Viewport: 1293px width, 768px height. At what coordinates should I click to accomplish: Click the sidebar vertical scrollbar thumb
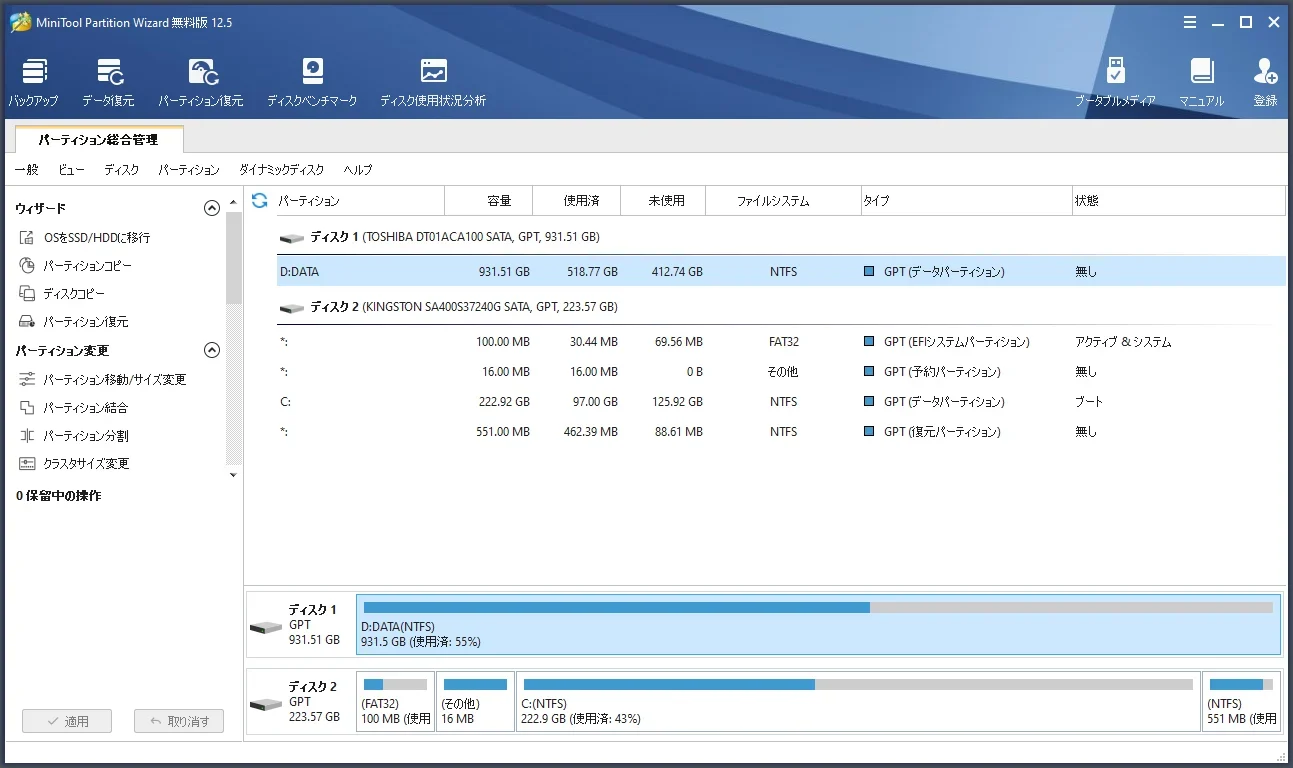[234, 258]
